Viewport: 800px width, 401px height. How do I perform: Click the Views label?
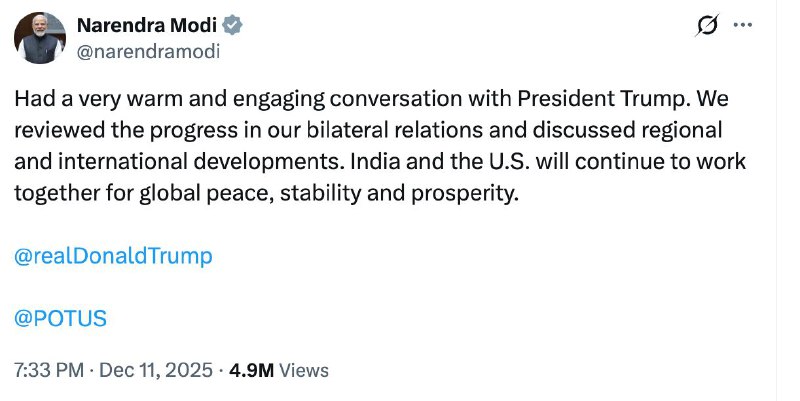(x=304, y=370)
